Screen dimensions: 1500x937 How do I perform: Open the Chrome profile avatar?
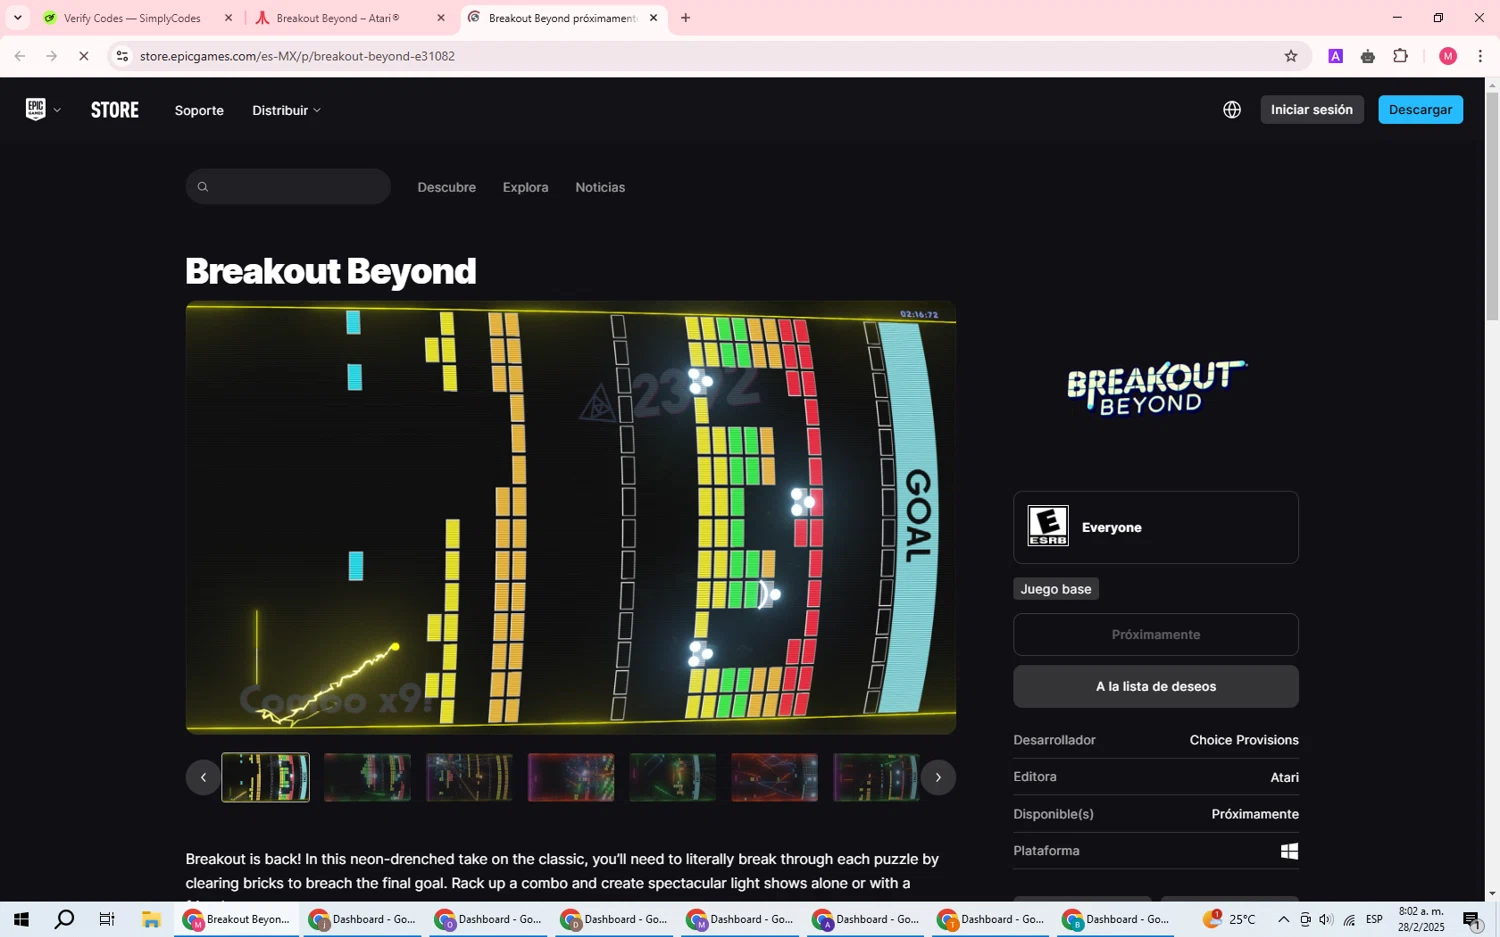[x=1448, y=56]
